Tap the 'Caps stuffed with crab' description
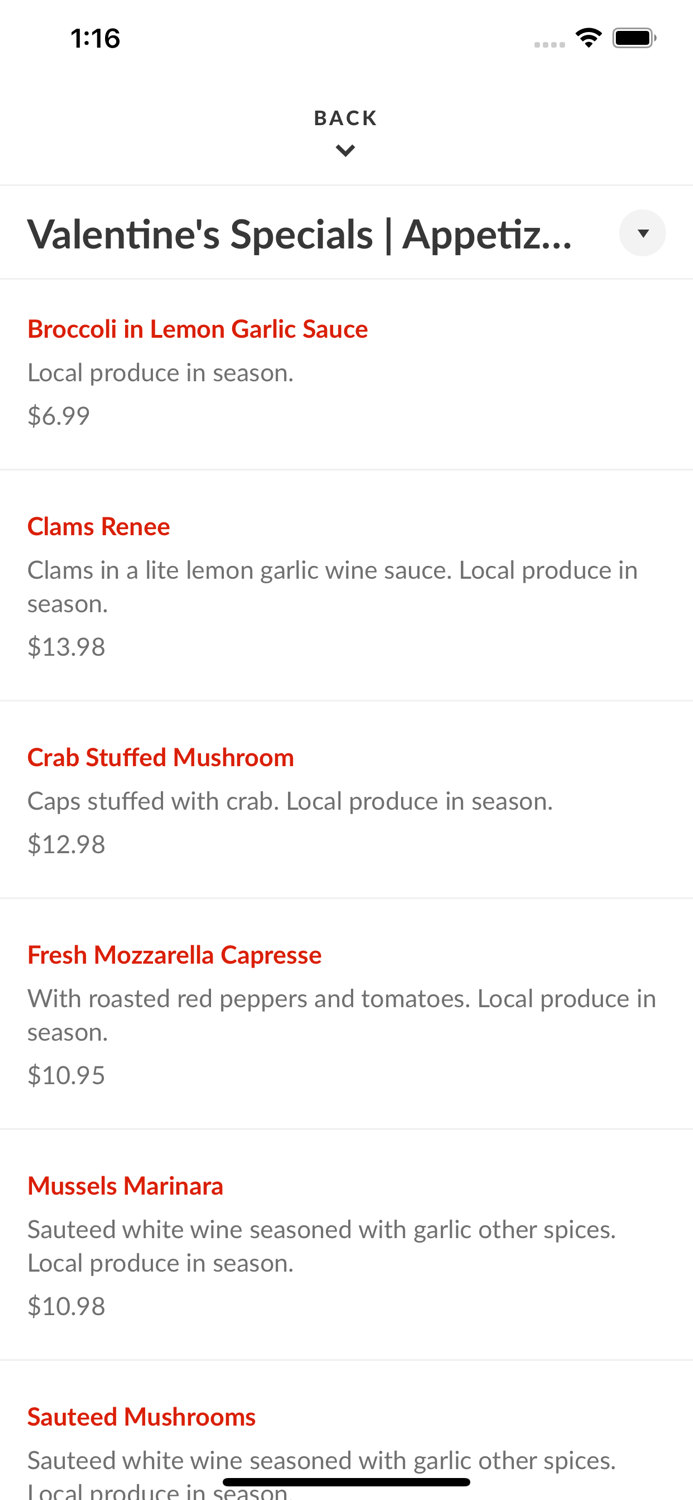 (x=290, y=801)
